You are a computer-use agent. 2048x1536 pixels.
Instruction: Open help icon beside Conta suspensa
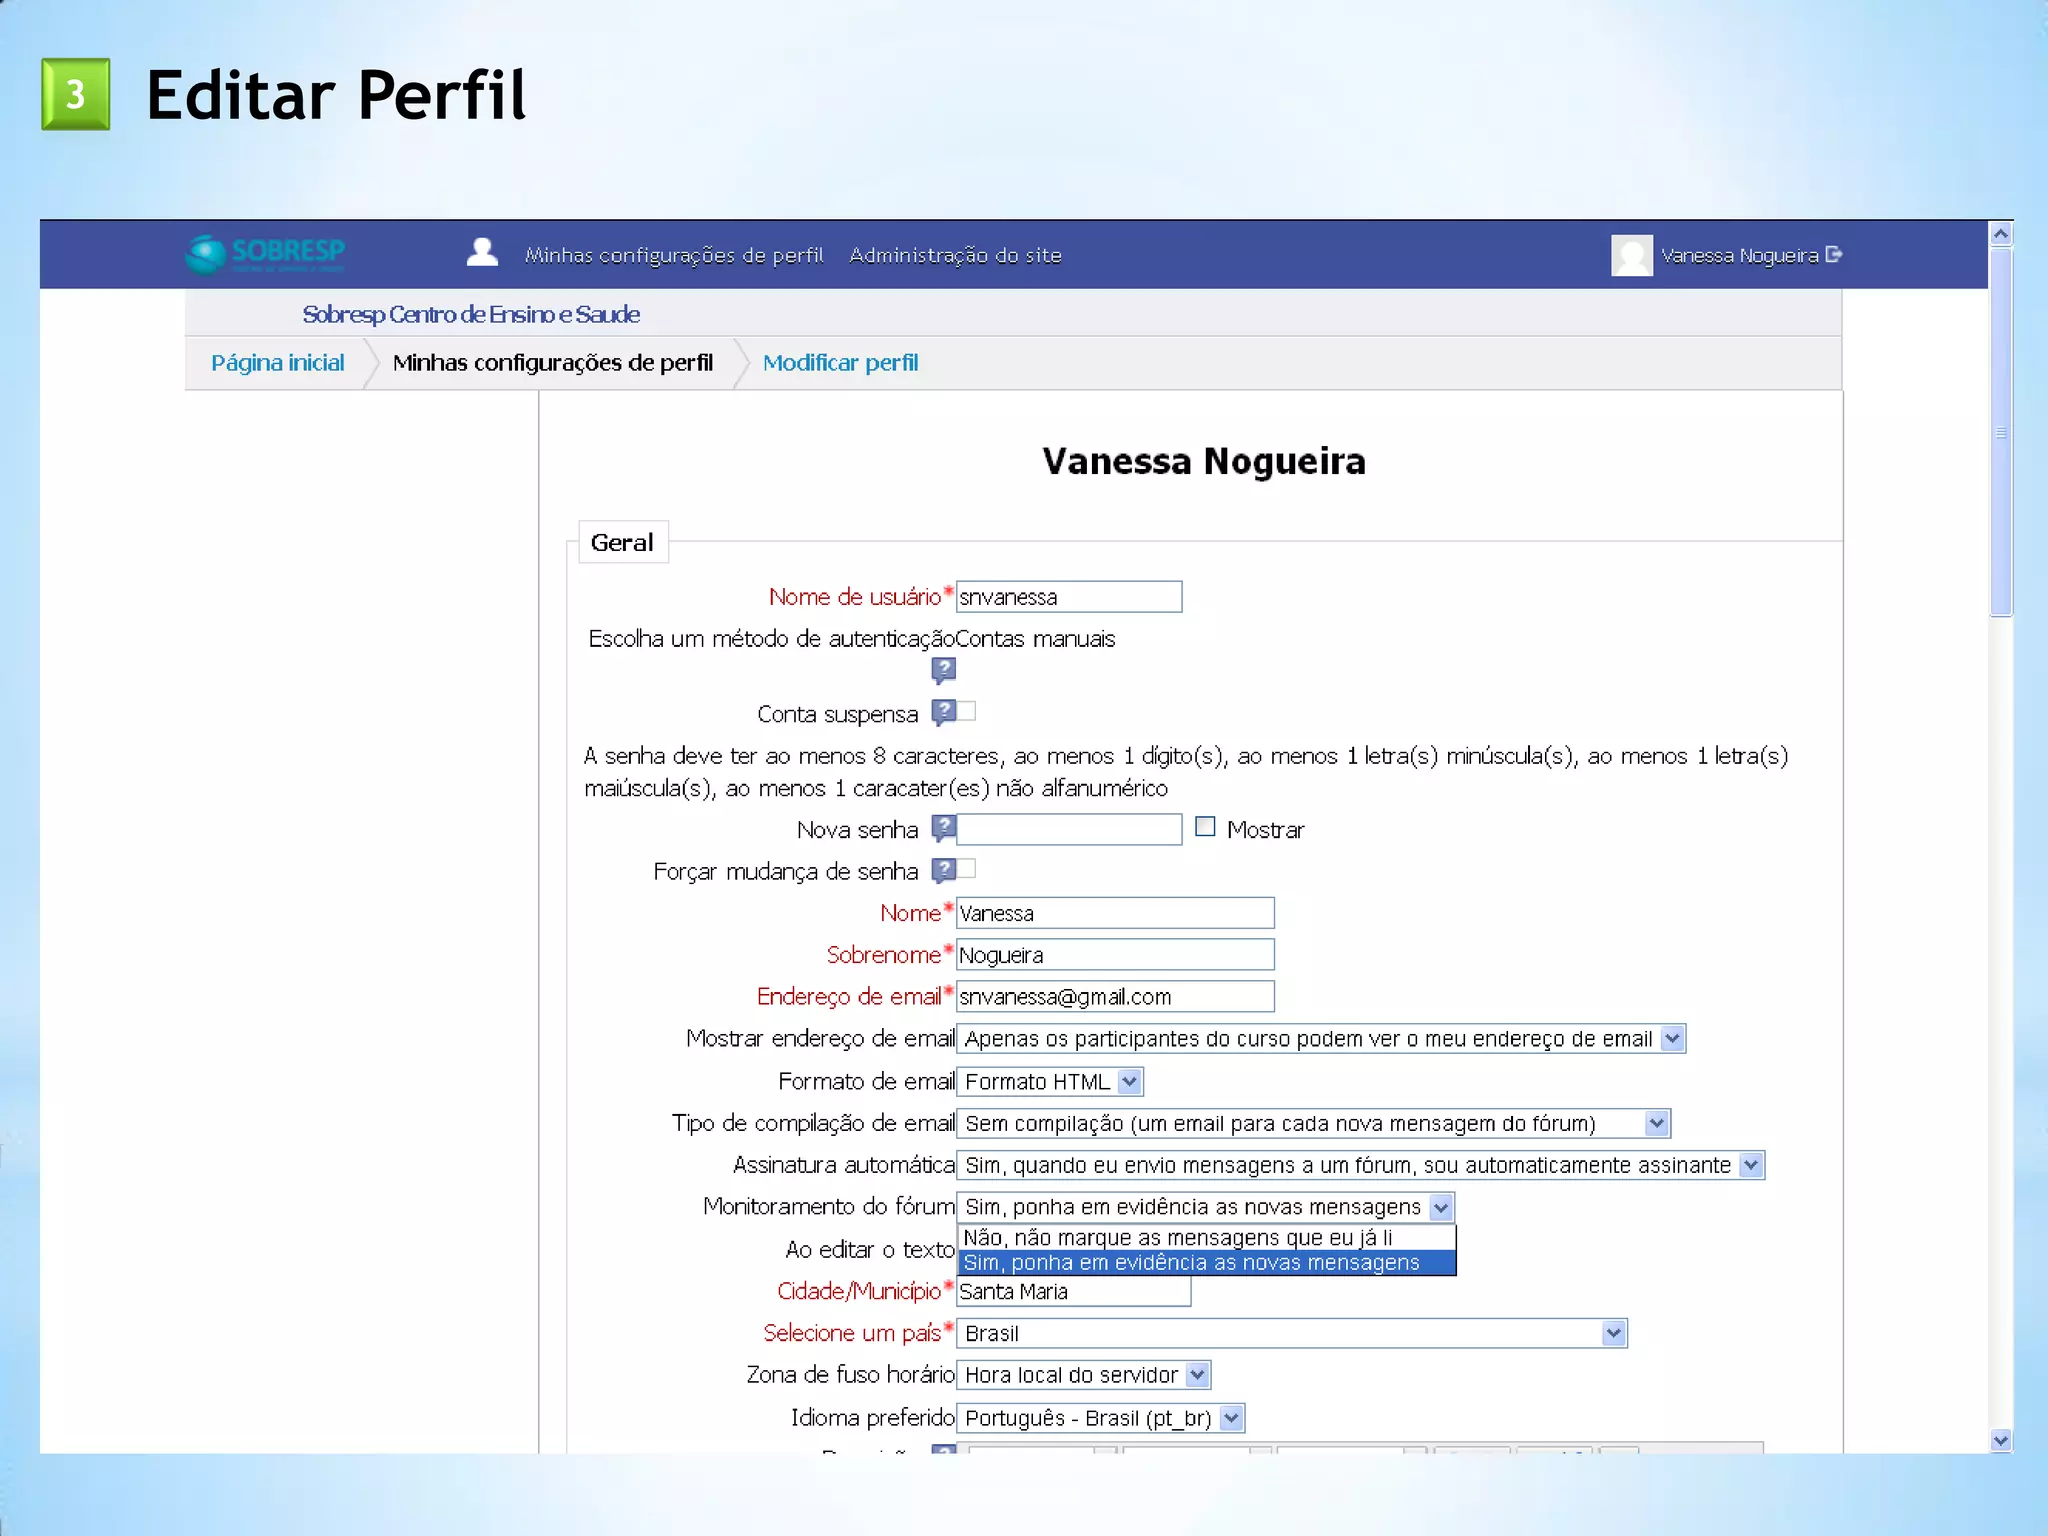pos(943,712)
